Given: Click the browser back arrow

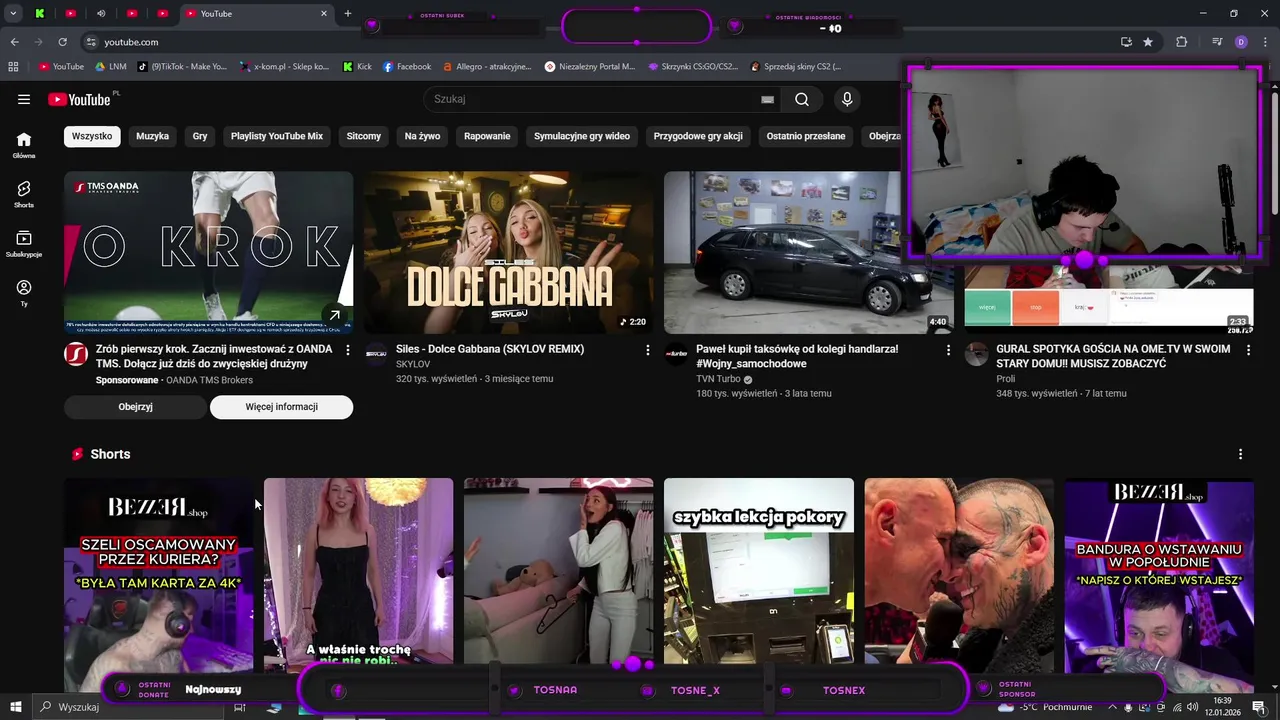Looking at the screenshot, I should point(14,42).
